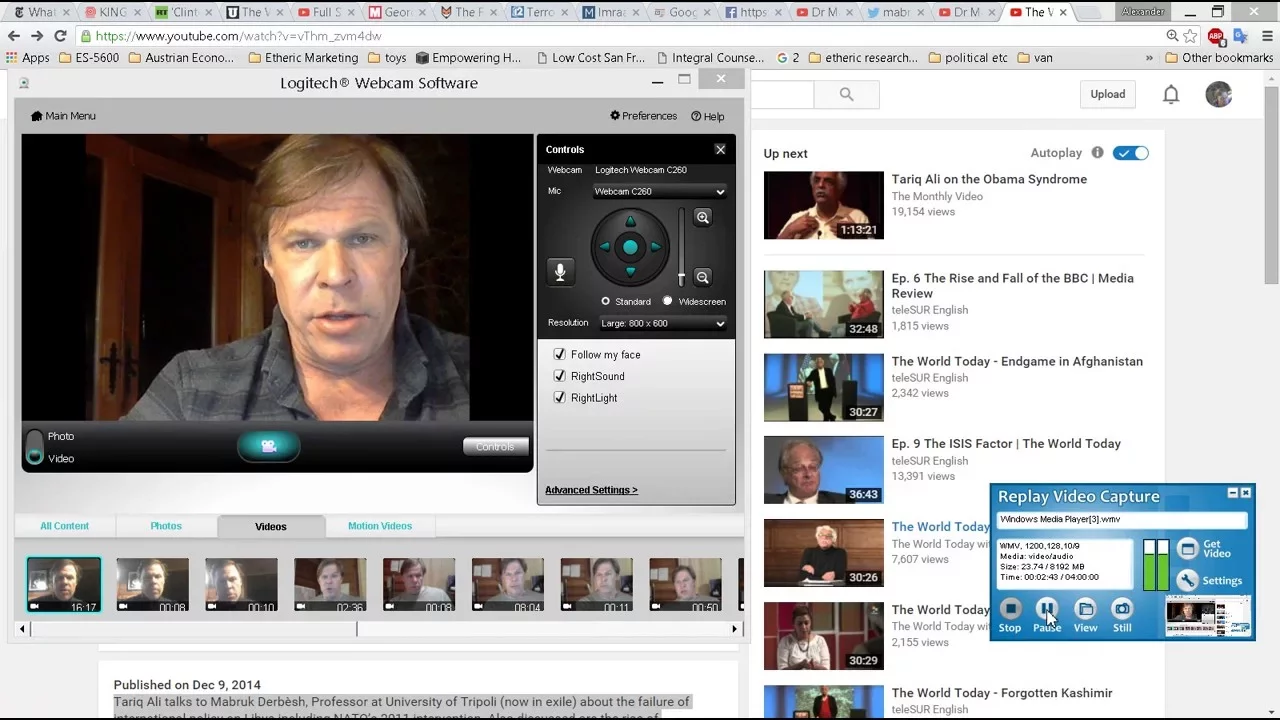Image resolution: width=1280 pixels, height=720 pixels.
Task: Select the Widescreen aspect radio button
Action: (668, 301)
